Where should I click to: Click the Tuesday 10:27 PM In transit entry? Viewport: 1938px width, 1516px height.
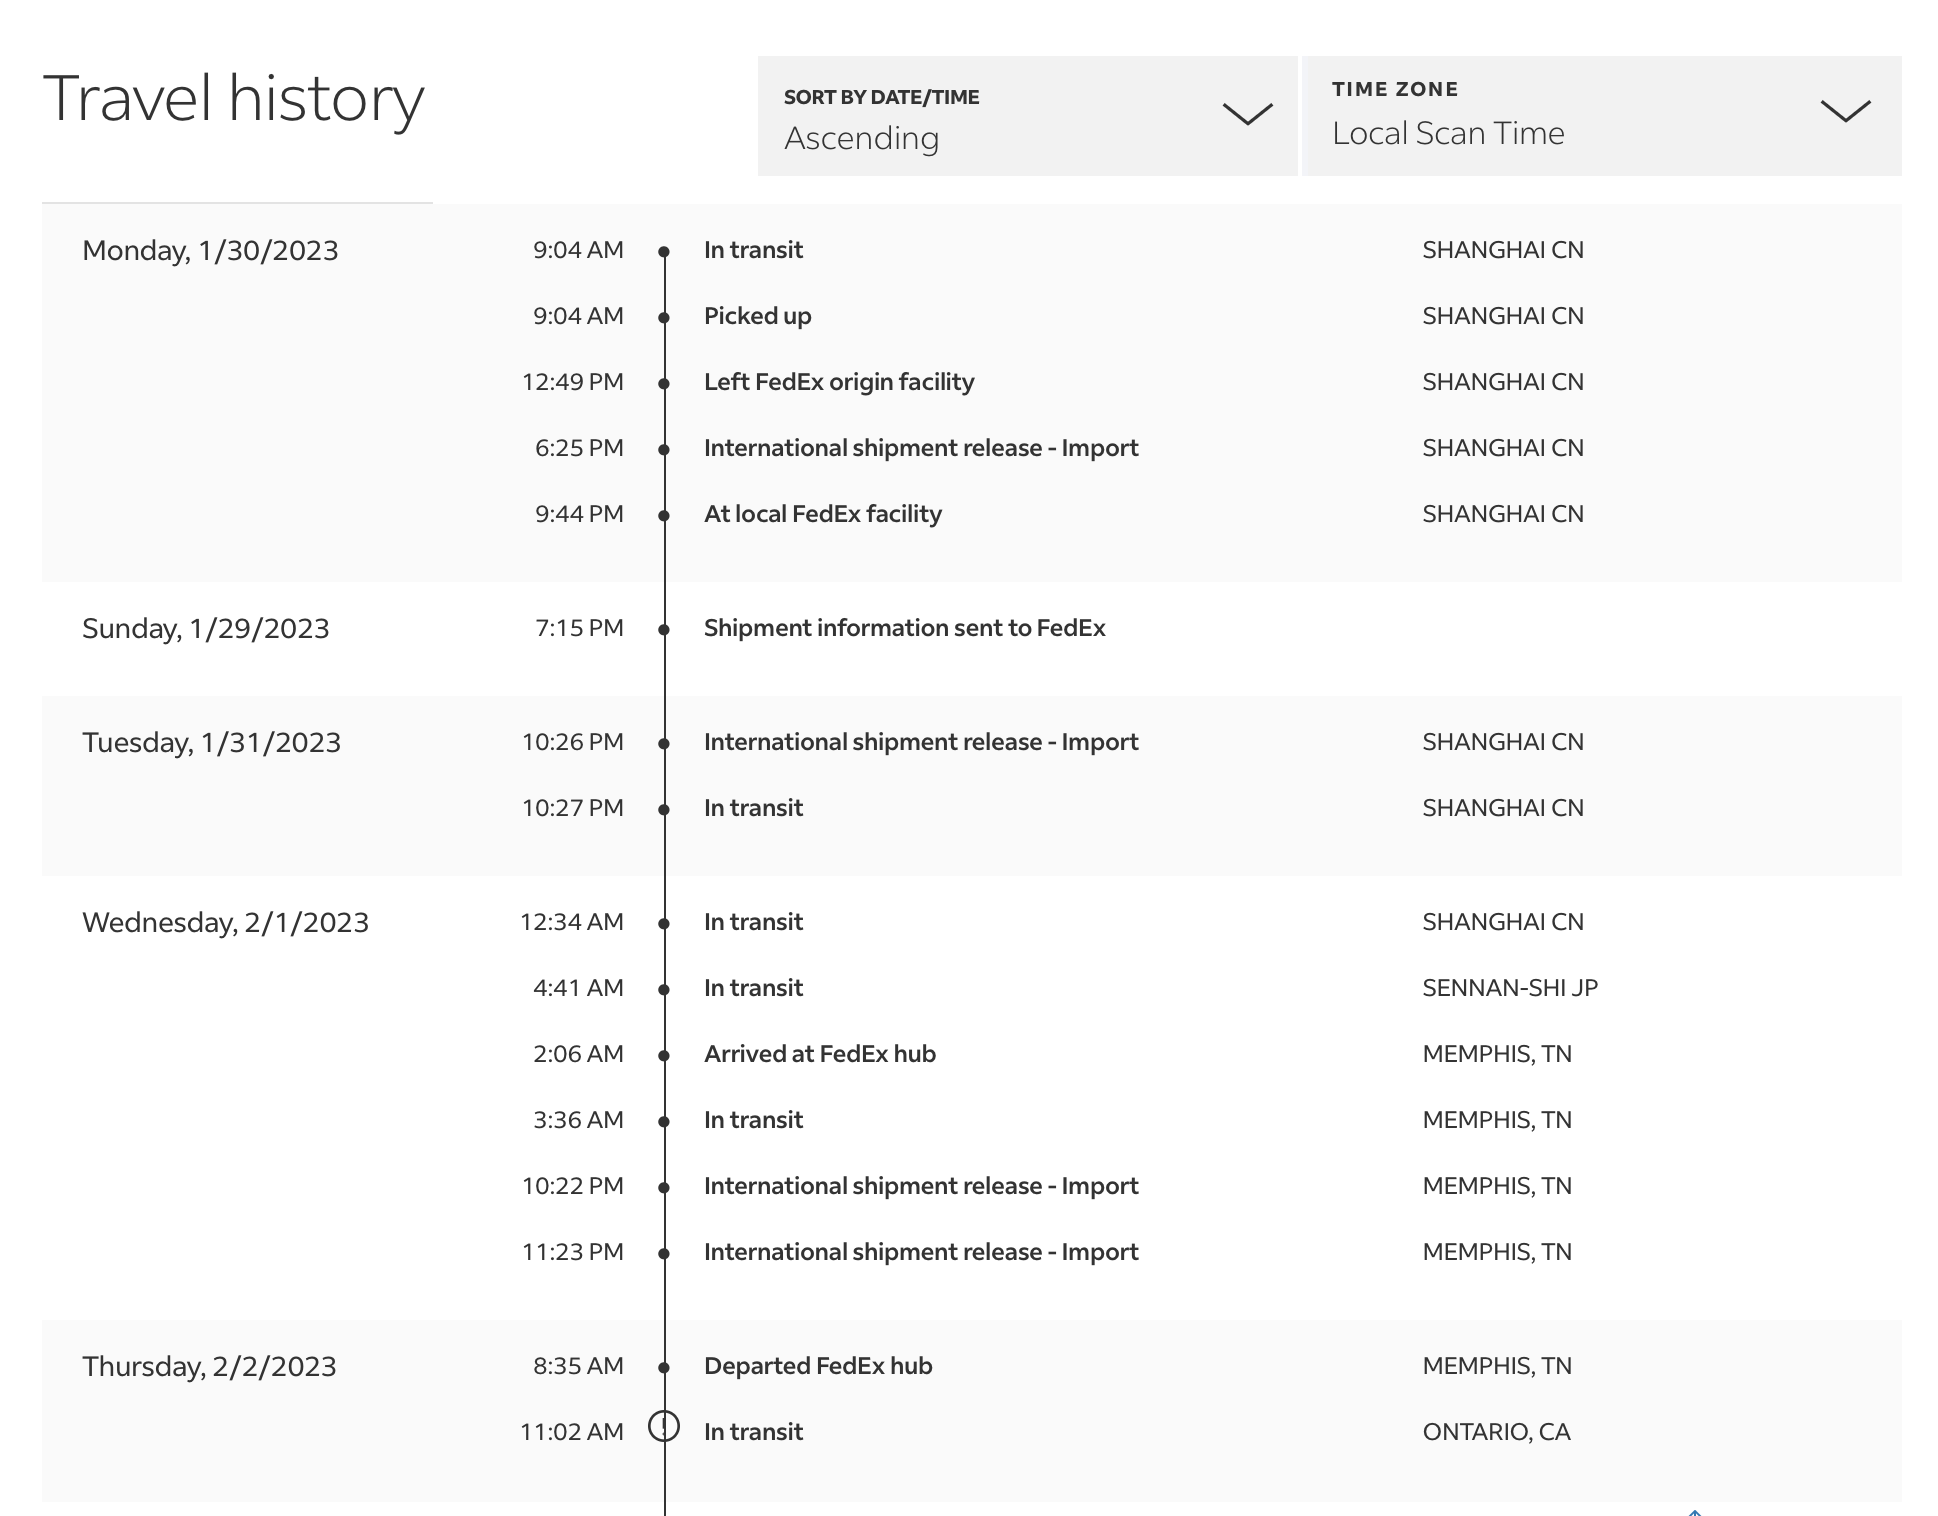753,808
